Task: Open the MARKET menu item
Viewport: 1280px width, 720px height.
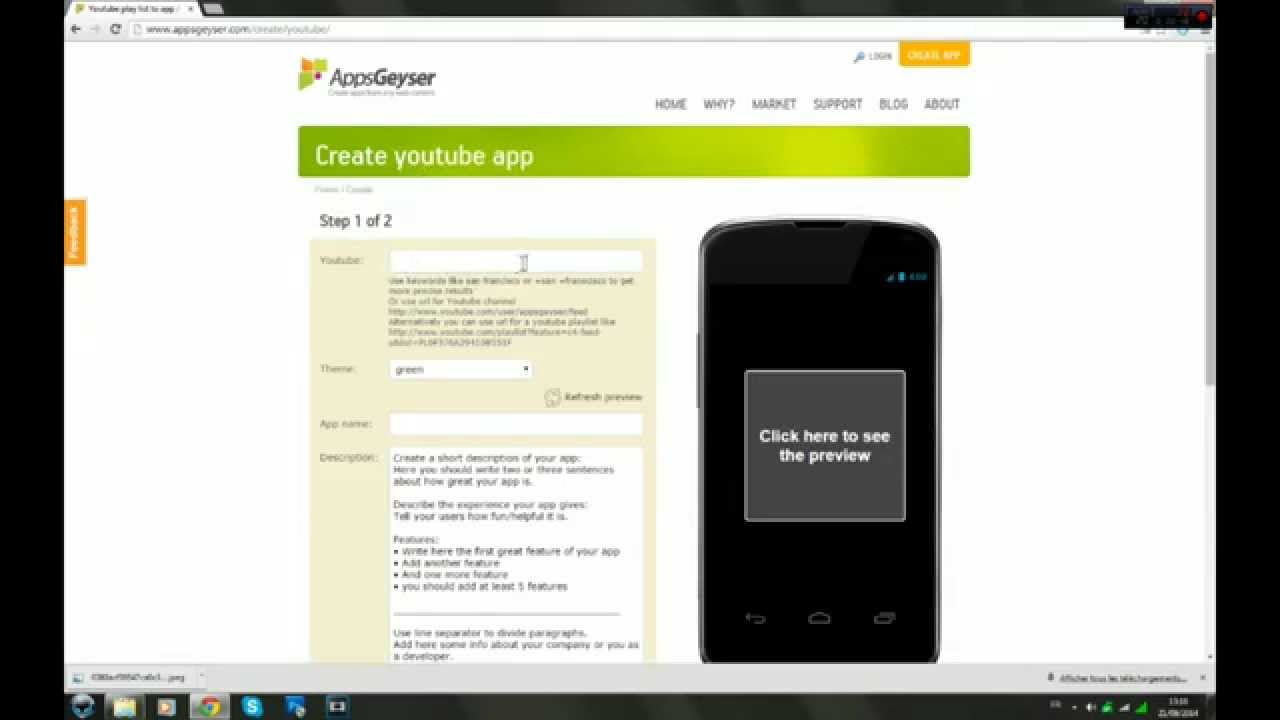Action: click(x=774, y=104)
